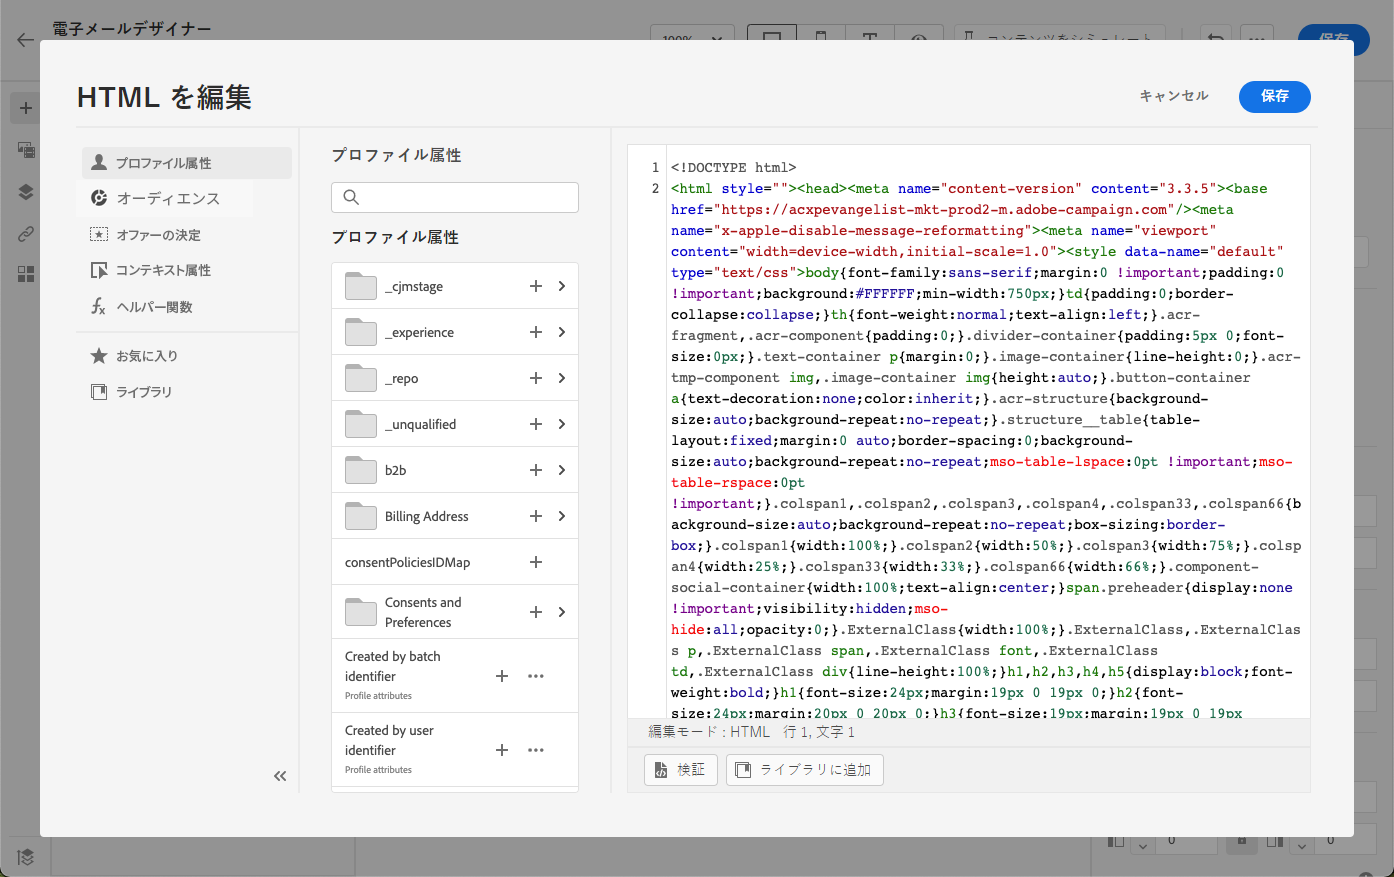This screenshot has width=1394, height=877.
Task: Add _repo with its plus icon
Action: (x=536, y=378)
